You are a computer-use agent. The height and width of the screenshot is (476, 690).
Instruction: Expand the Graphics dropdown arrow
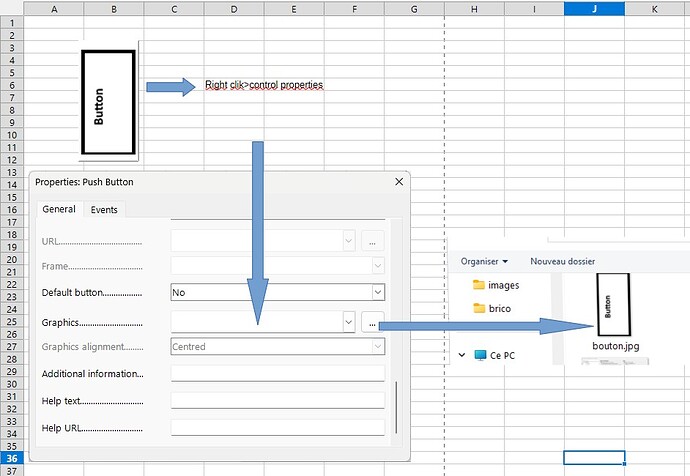pos(349,322)
